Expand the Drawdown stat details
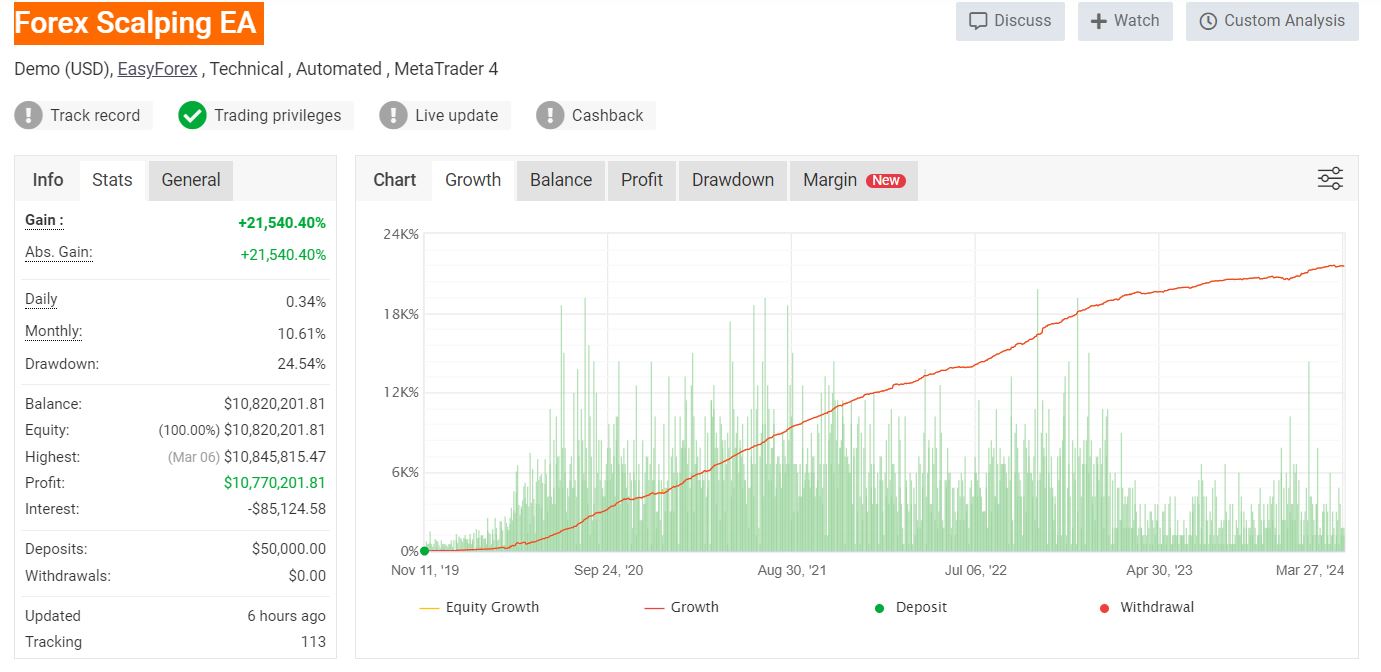 coord(60,363)
